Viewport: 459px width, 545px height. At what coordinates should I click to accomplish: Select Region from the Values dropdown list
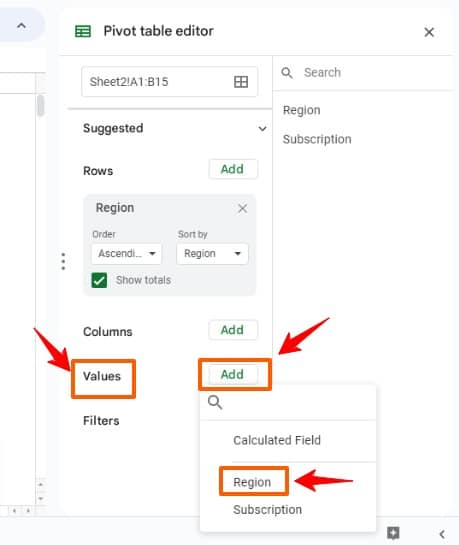point(252,482)
